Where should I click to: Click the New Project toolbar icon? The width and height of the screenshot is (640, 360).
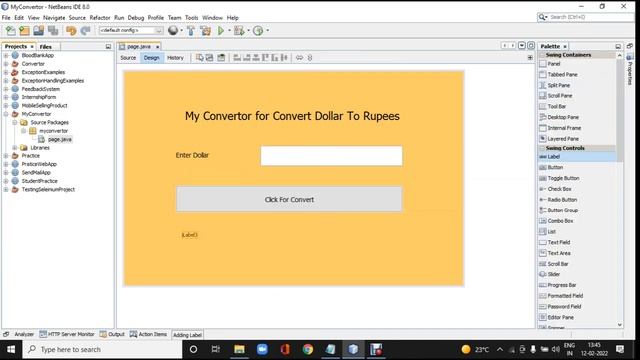[24, 31]
